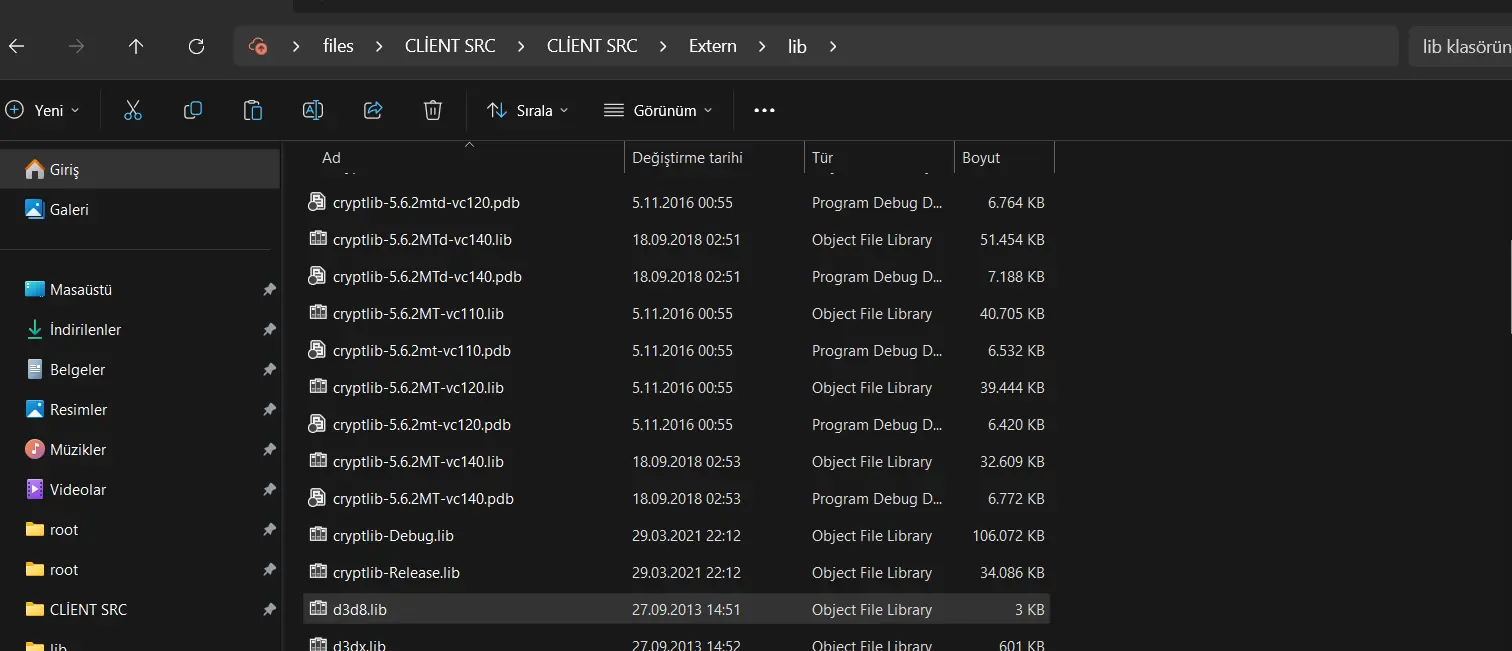Open Masaüstü in the sidebar

point(81,290)
